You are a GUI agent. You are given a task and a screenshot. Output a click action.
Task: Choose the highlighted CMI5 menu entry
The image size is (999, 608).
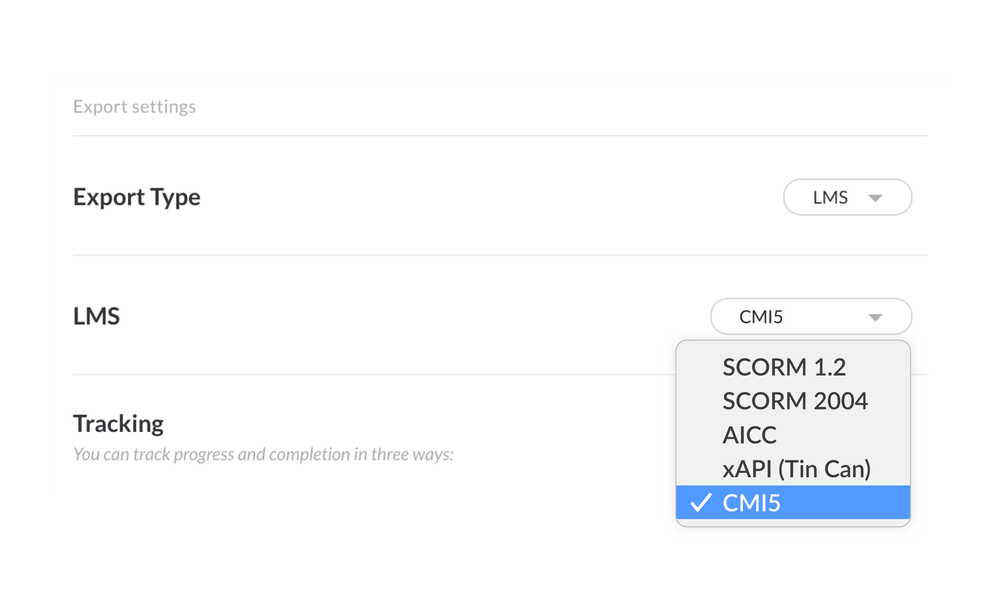(793, 503)
